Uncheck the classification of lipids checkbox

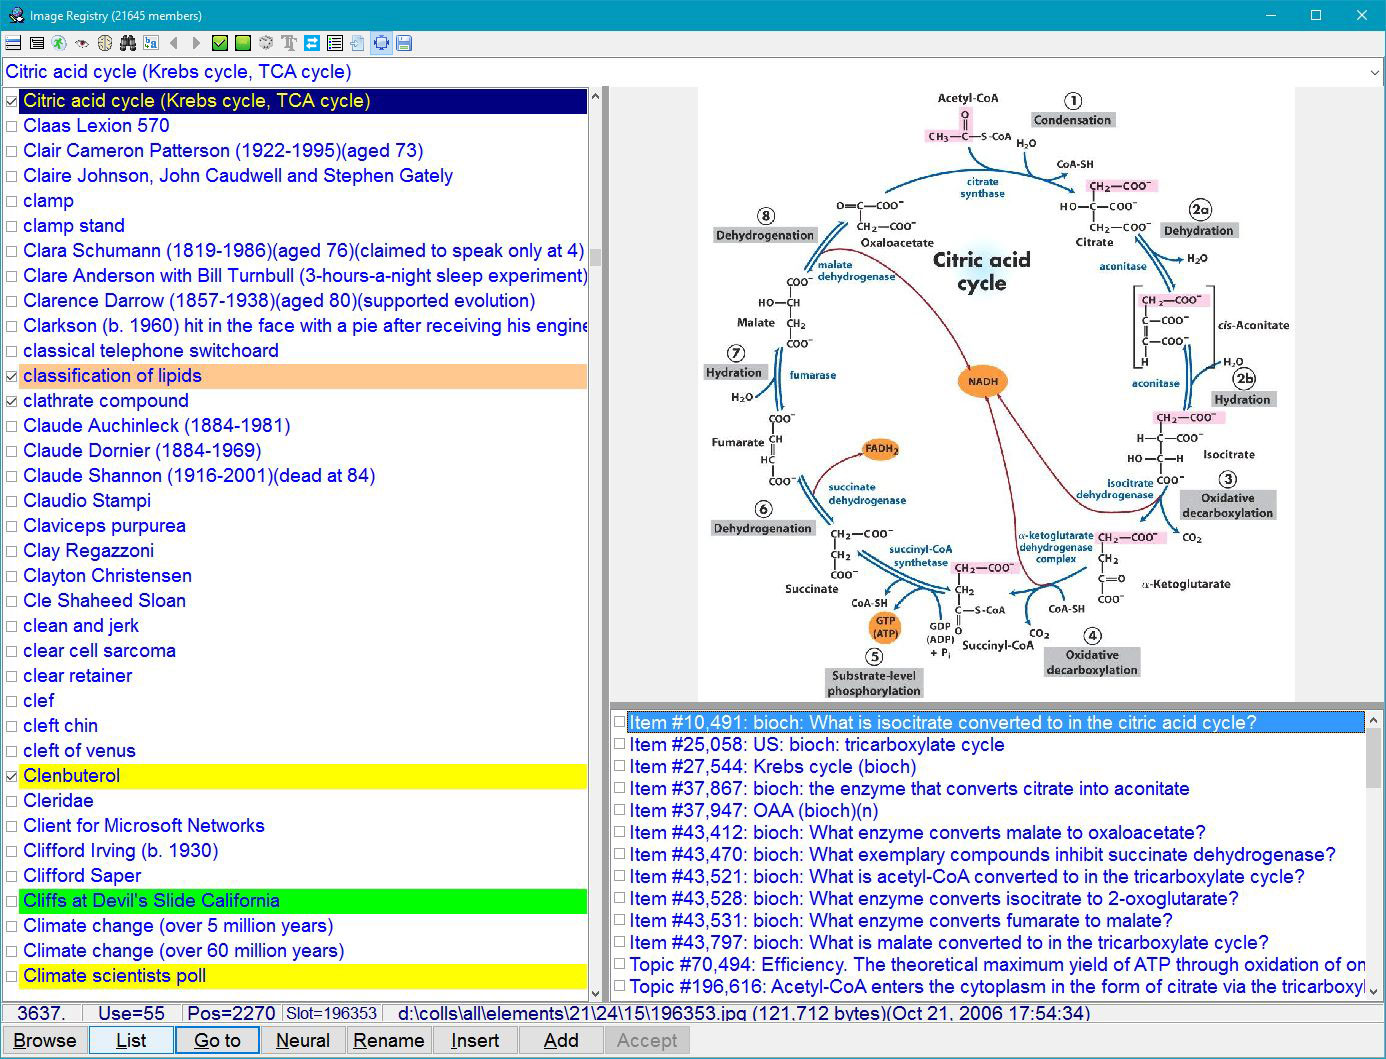coord(12,376)
